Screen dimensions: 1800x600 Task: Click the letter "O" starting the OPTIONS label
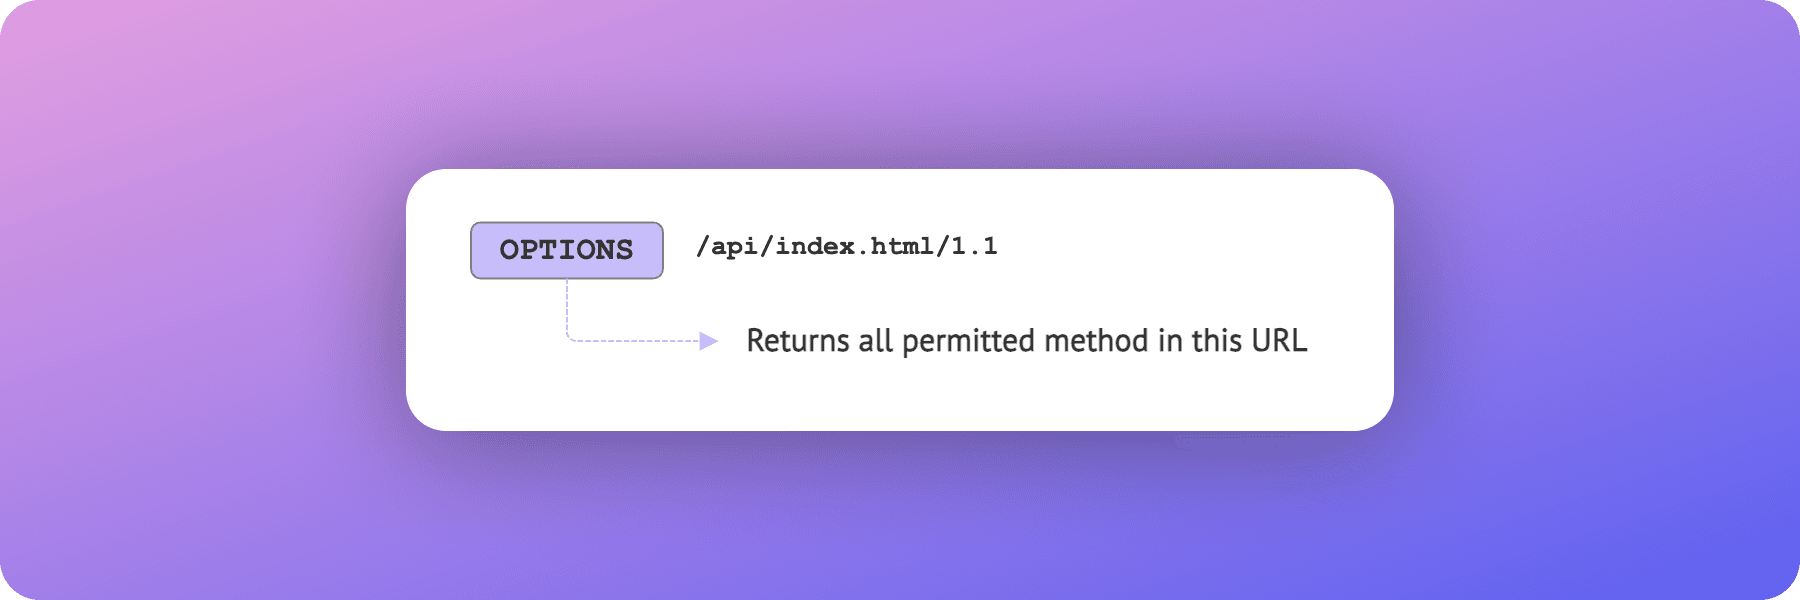[x=509, y=250]
